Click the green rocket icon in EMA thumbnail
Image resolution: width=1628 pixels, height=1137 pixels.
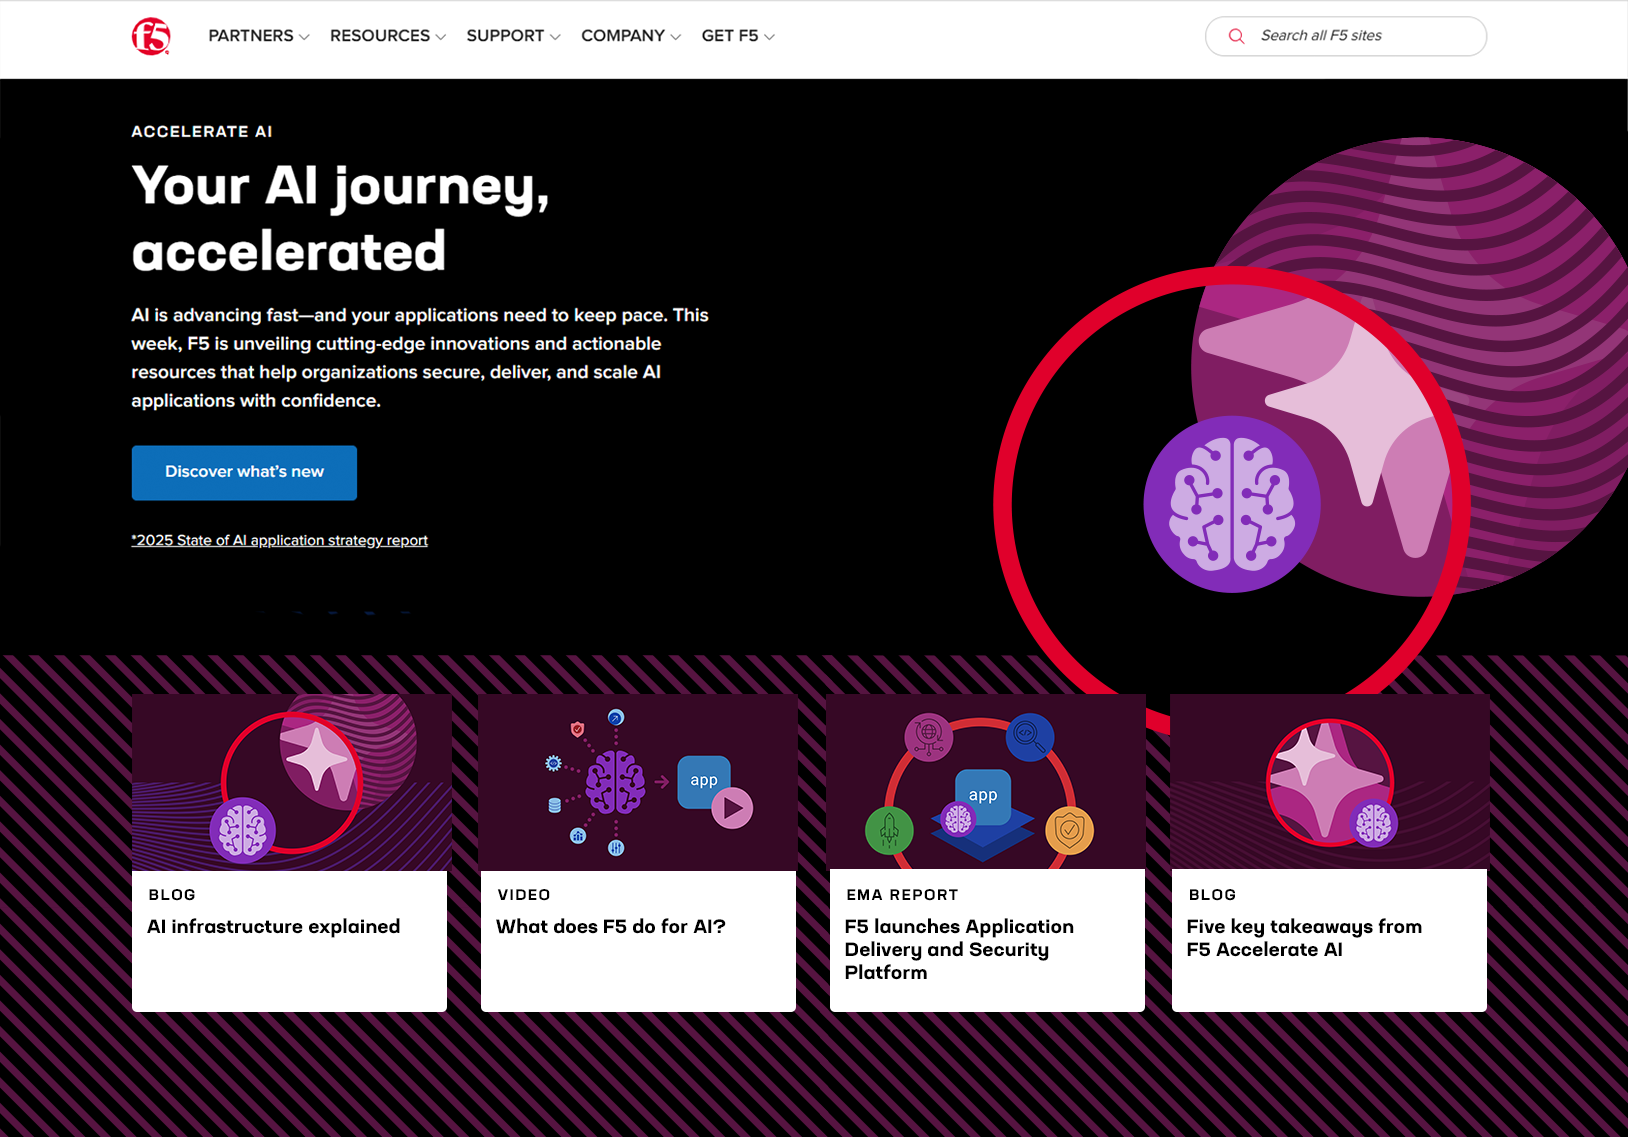click(889, 830)
